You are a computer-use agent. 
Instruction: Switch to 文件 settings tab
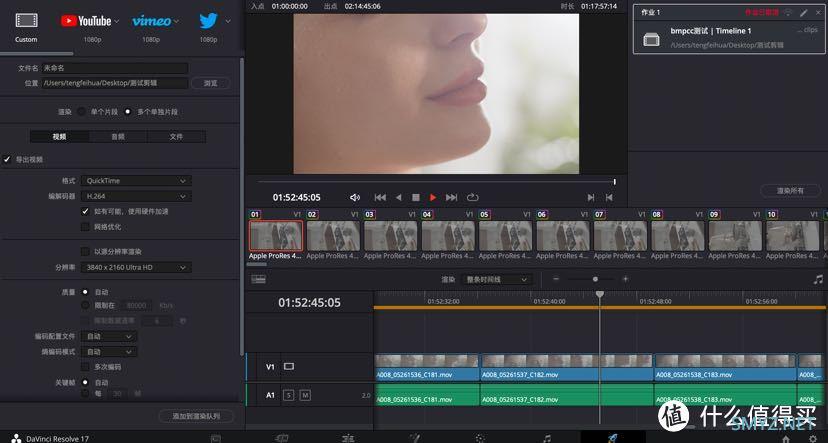coord(176,137)
